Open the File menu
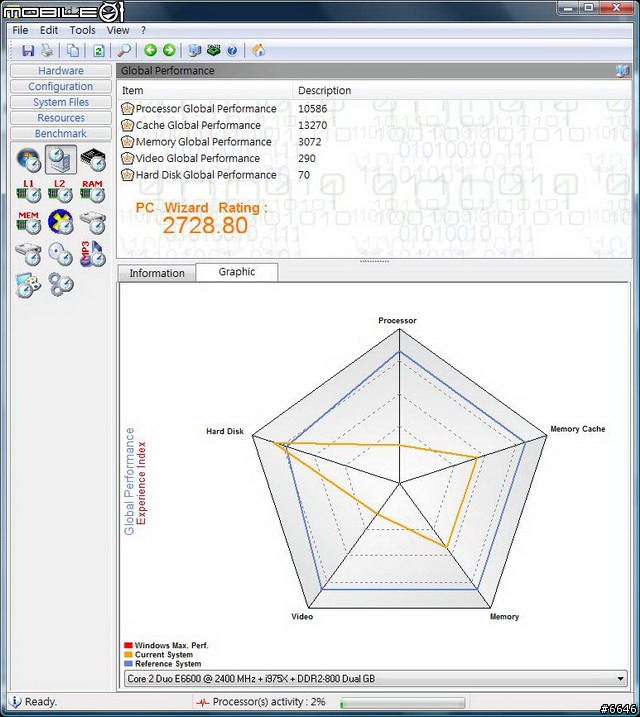Viewport: 640px width, 717px height. coord(20,30)
